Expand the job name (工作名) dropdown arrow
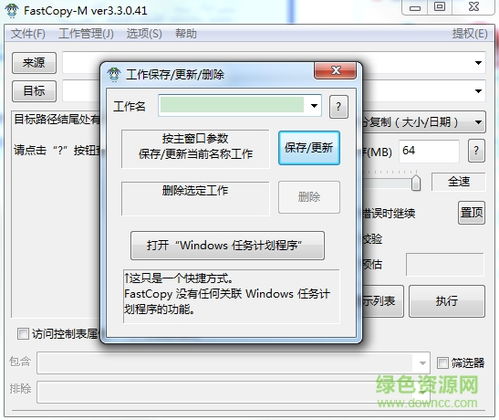The height and width of the screenshot is (420, 499). pos(314,106)
